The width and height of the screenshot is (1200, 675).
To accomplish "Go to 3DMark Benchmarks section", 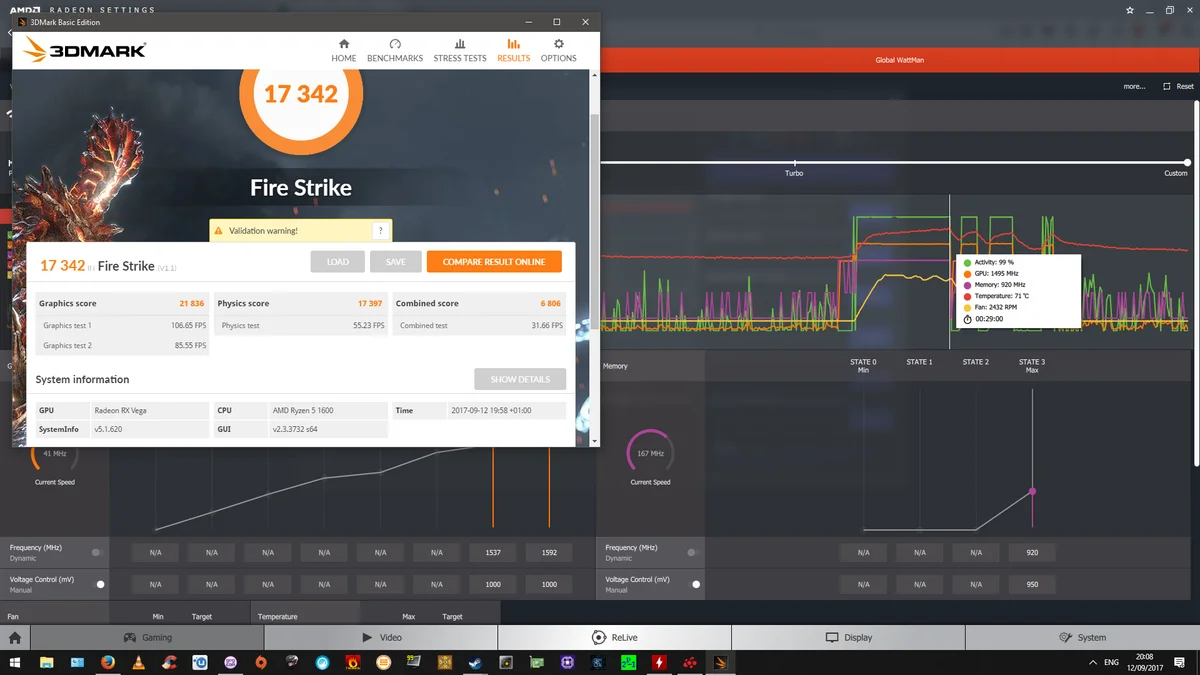I will point(395,50).
